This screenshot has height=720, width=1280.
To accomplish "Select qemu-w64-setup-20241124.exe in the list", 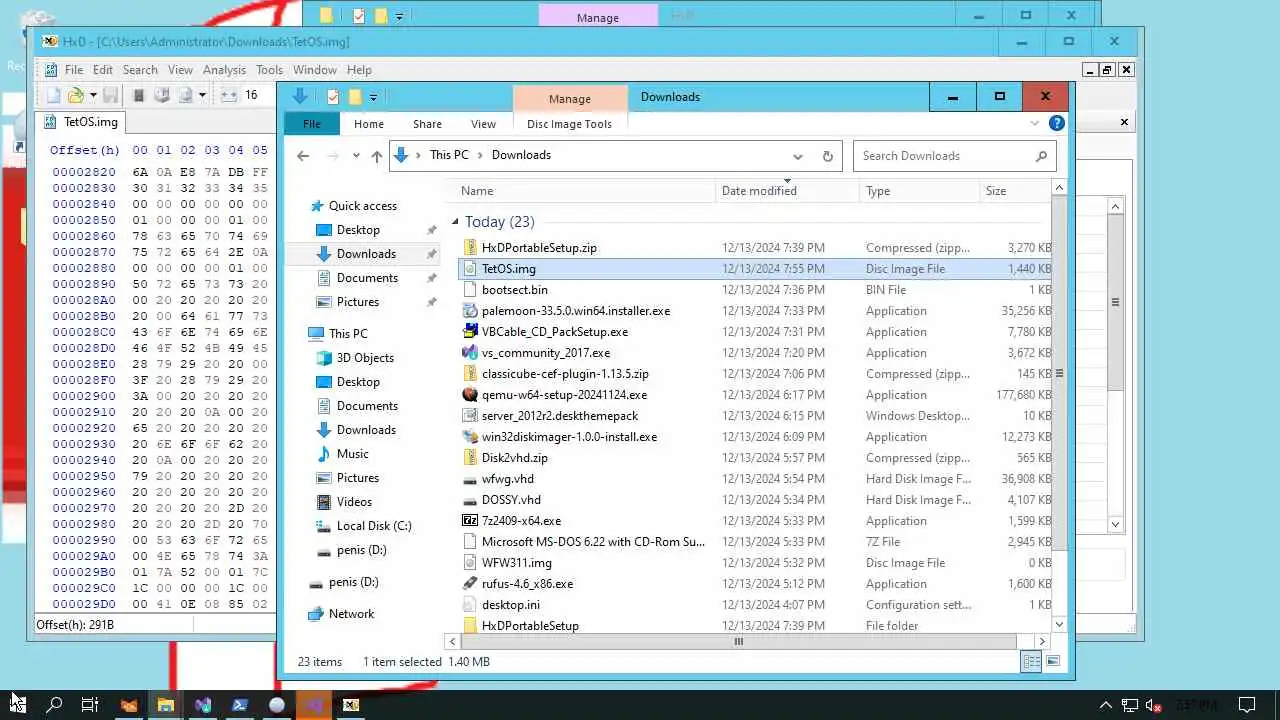I will click(564, 395).
